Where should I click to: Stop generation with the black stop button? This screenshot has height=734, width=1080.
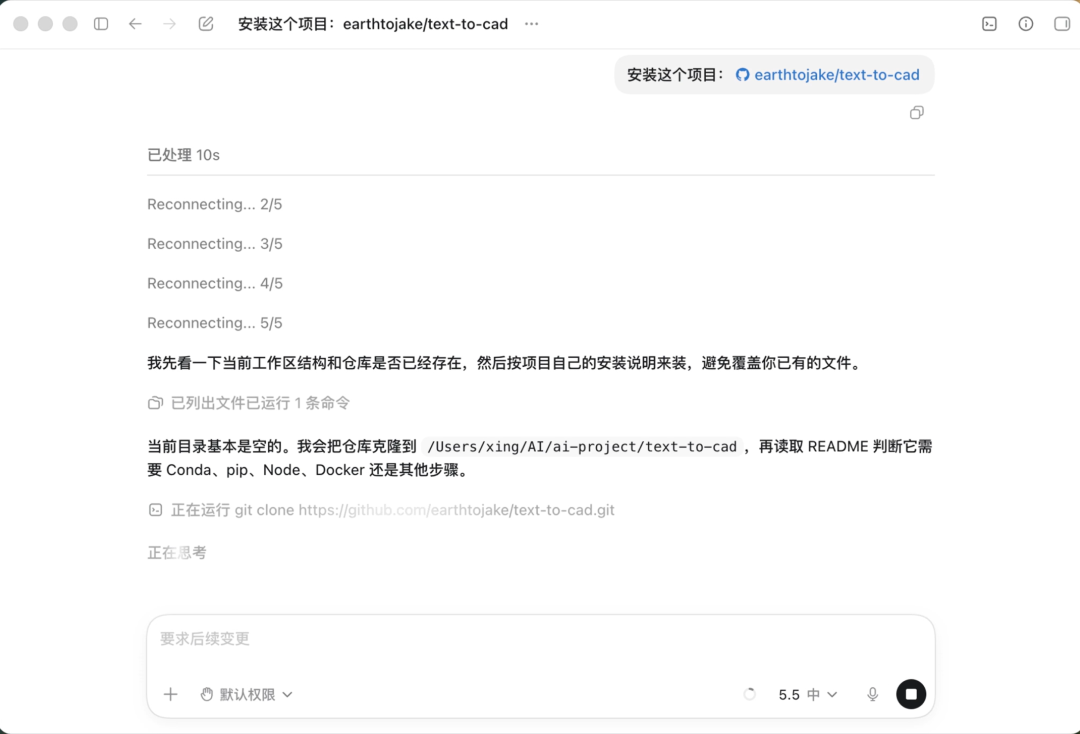coord(911,694)
